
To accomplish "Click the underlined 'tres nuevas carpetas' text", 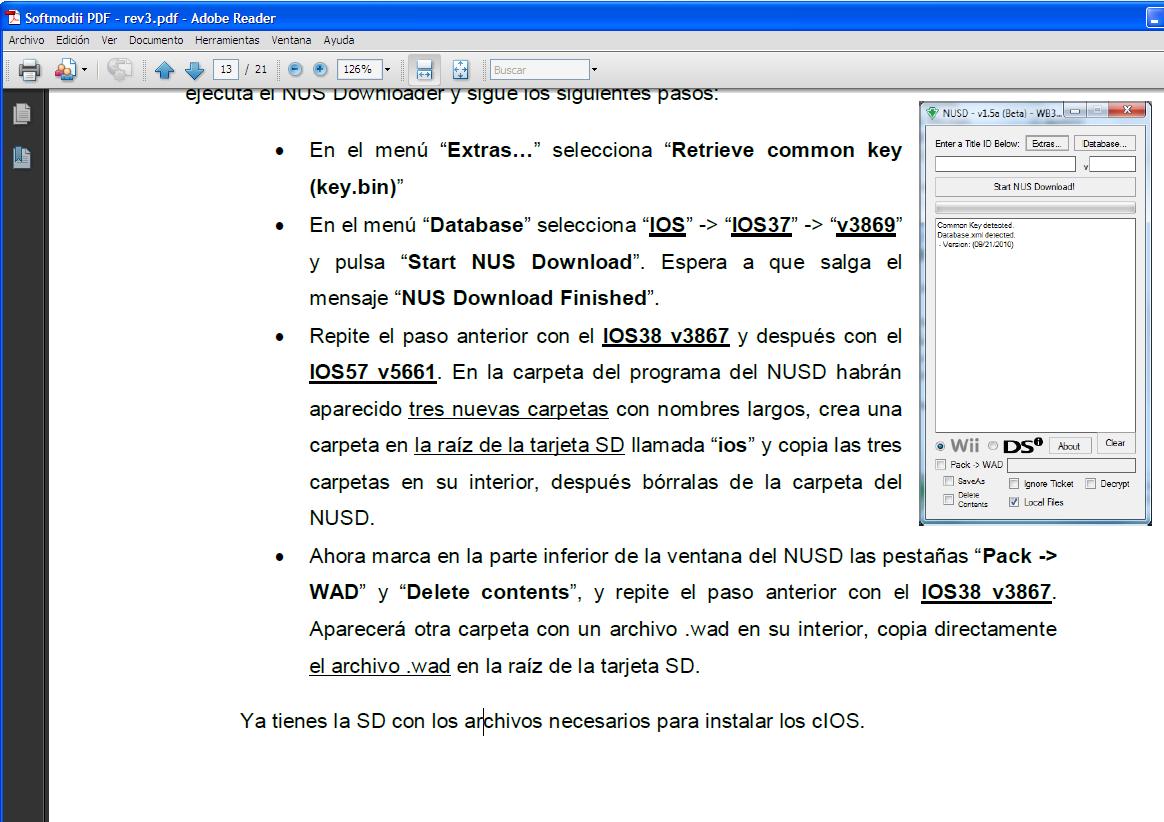I will [509, 409].
